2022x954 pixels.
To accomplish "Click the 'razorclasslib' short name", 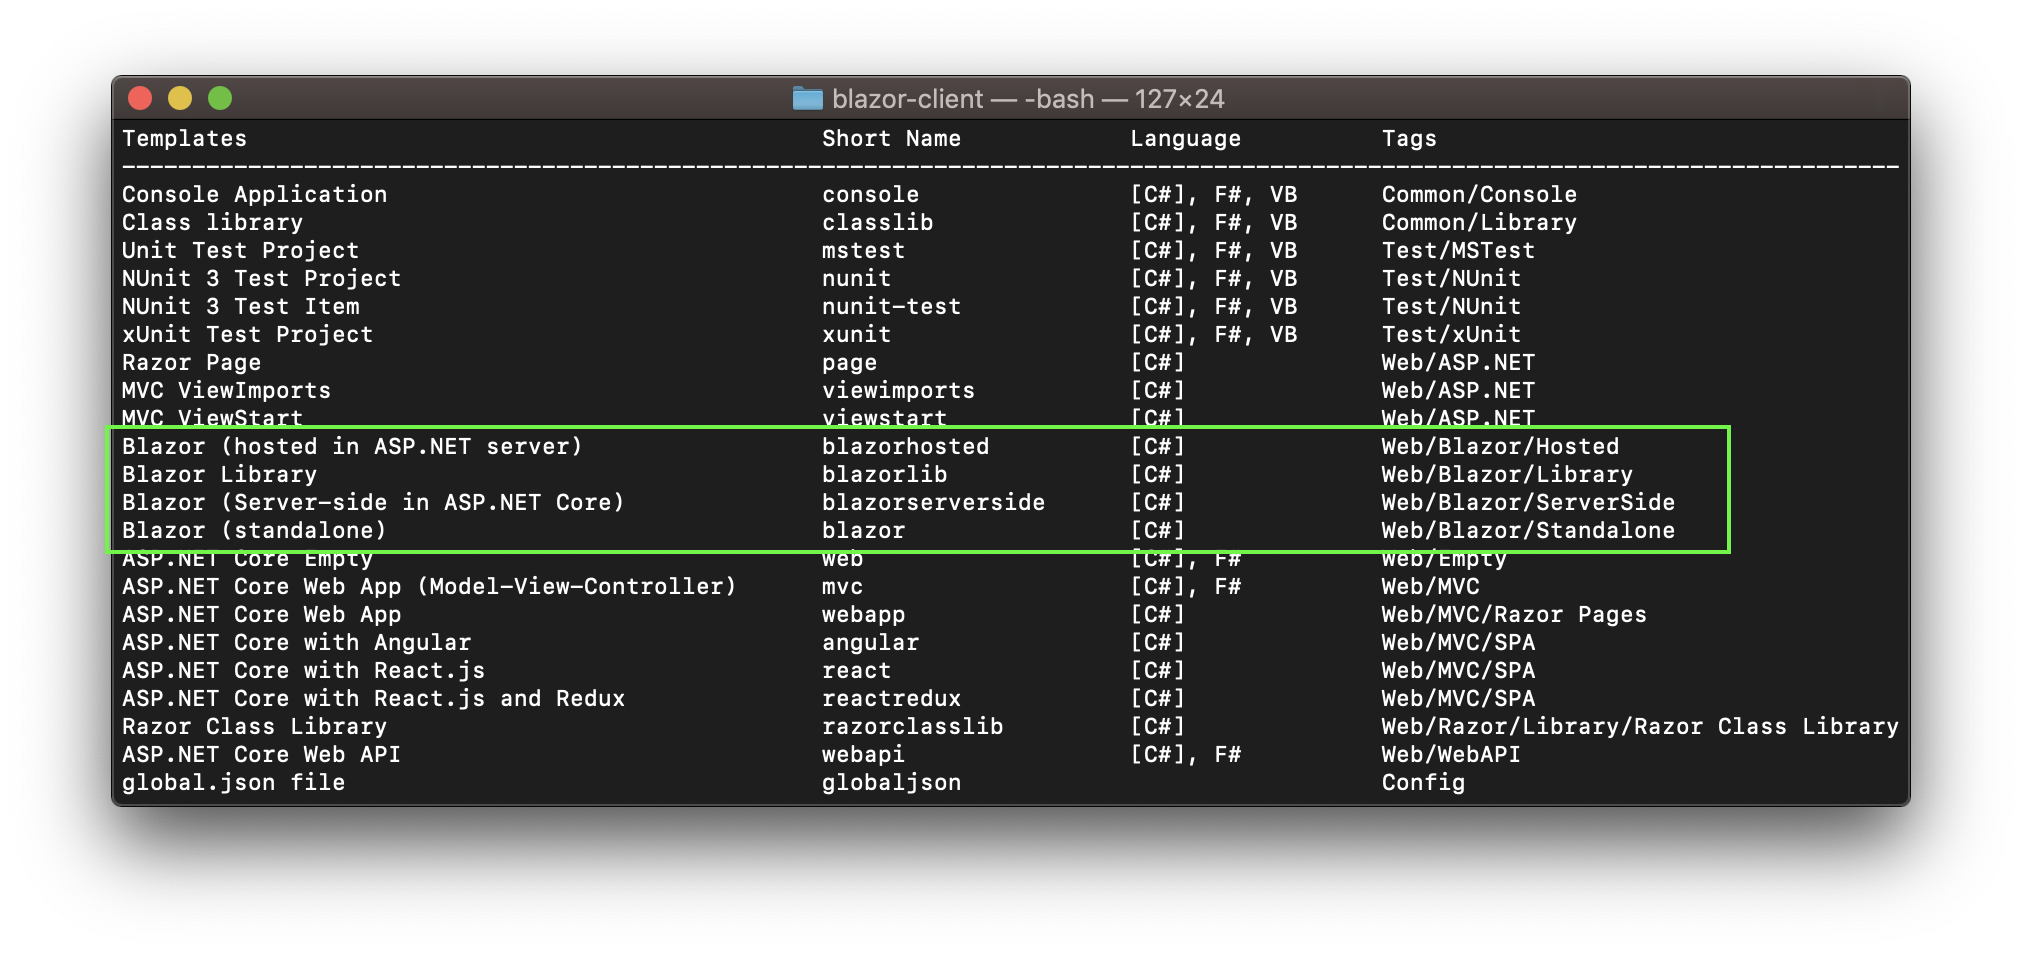I will 913,727.
